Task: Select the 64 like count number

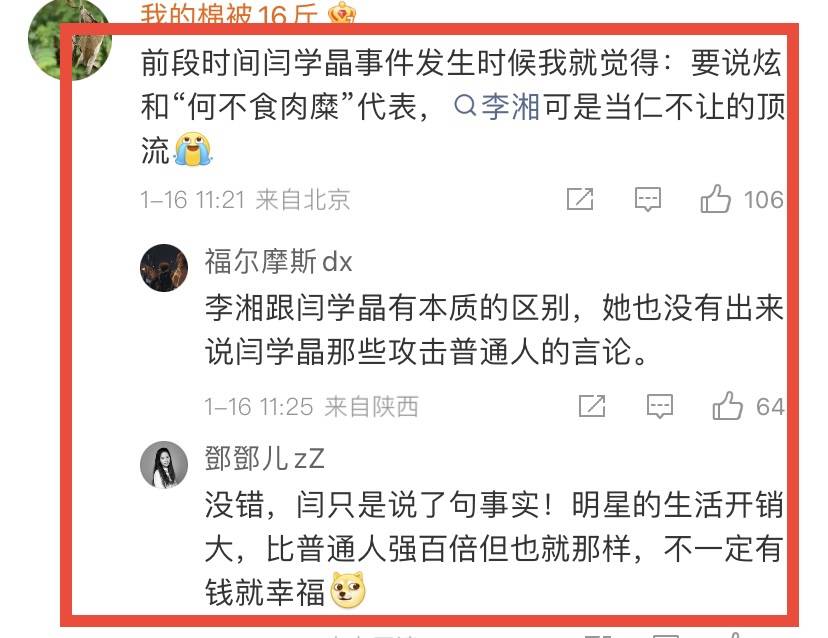Action: (x=770, y=406)
